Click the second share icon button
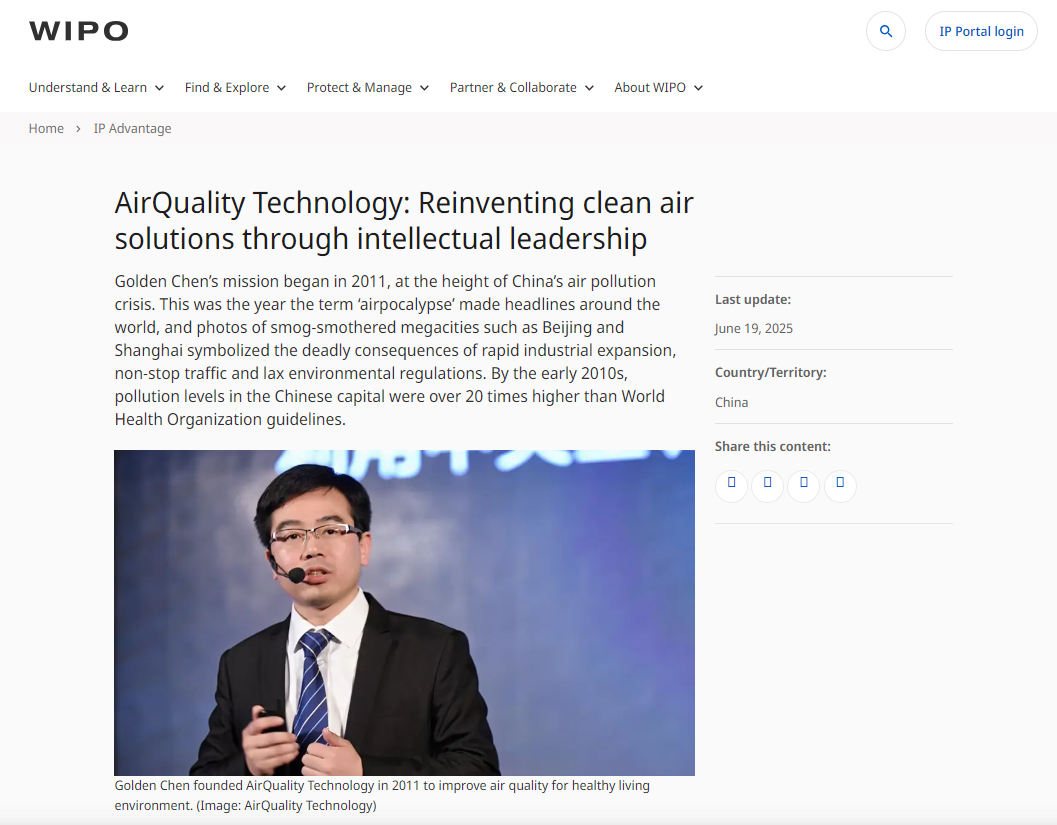The height and width of the screenshot is (825, 1057). 767,485
